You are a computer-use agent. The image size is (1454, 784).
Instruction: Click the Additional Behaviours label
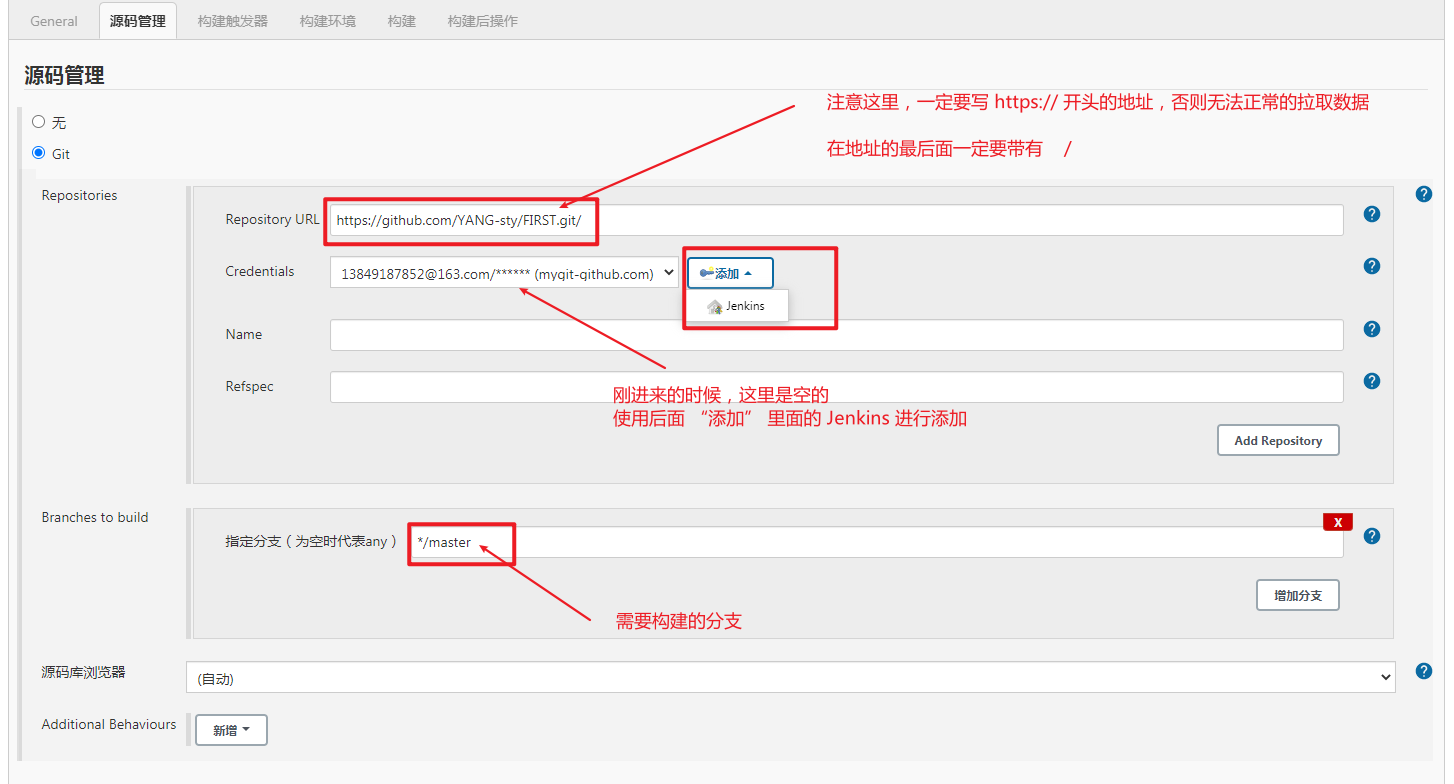click(109, 724)
